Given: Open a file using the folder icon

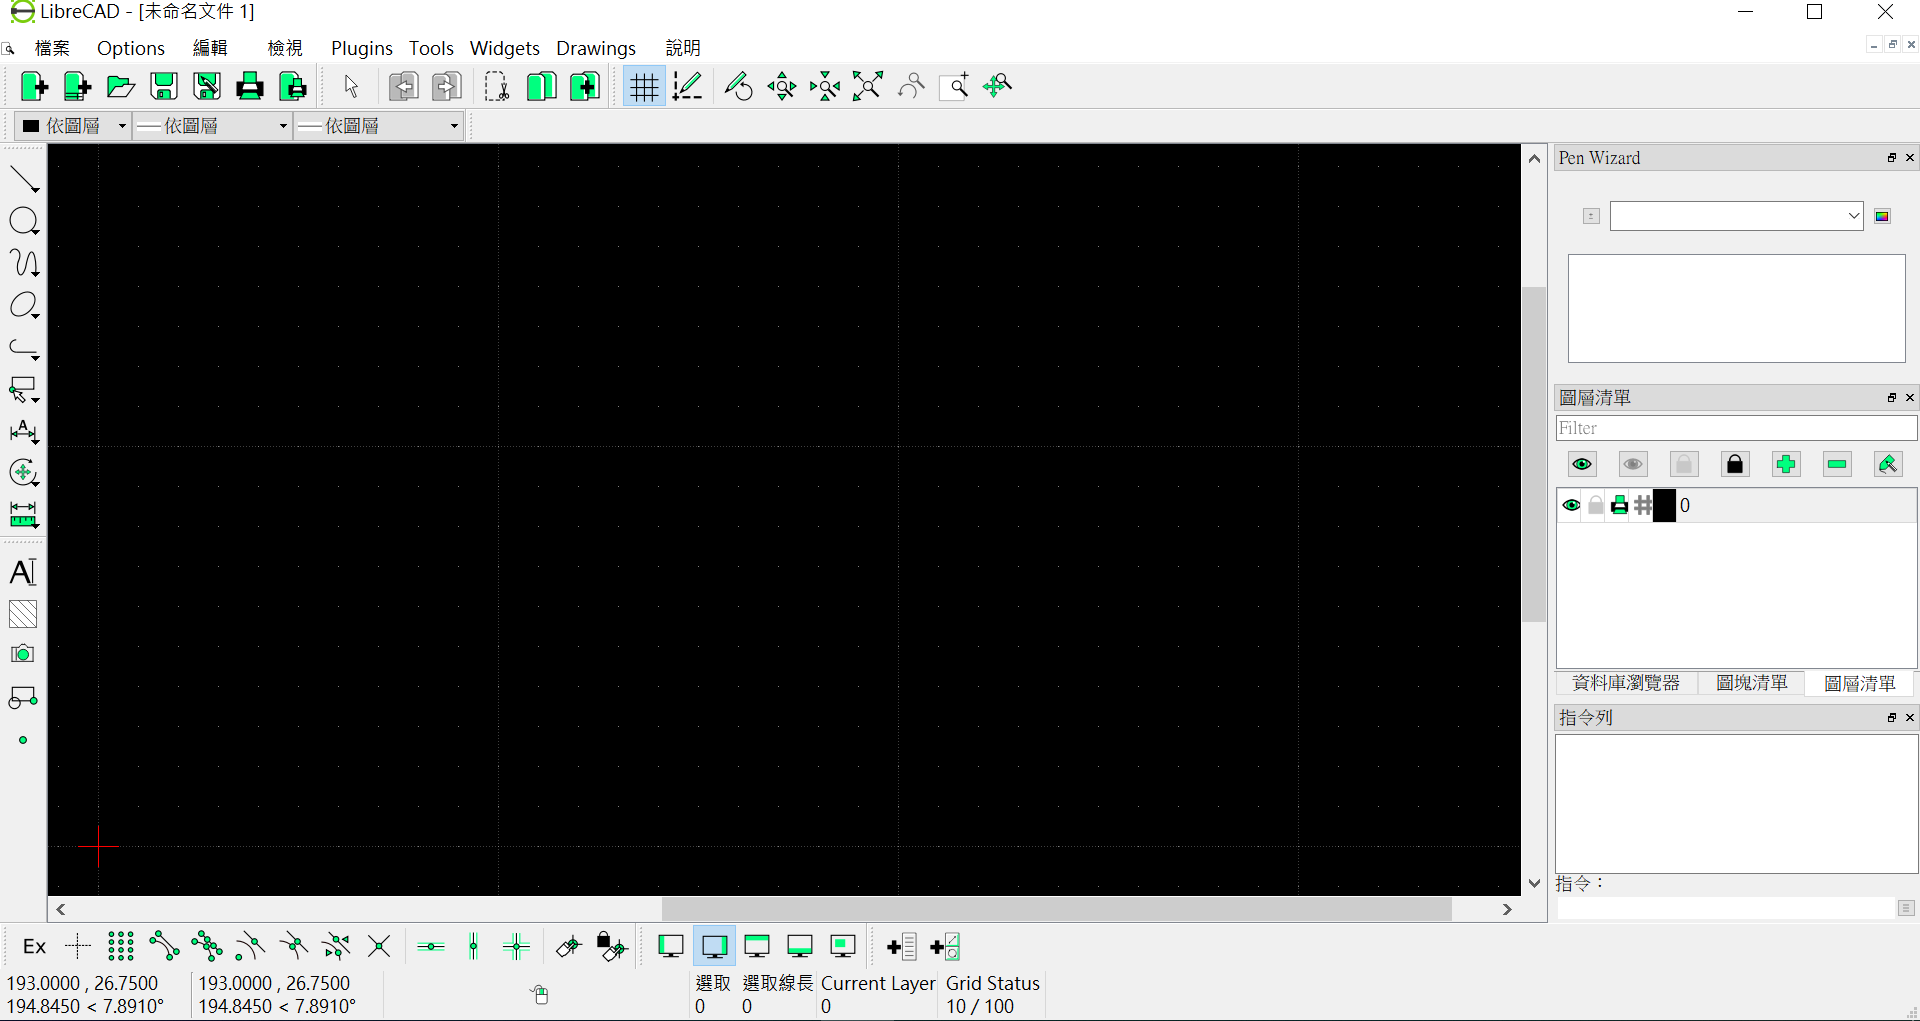Looking at the screenshot, I should pyautogui.click(x=121, y=87).
